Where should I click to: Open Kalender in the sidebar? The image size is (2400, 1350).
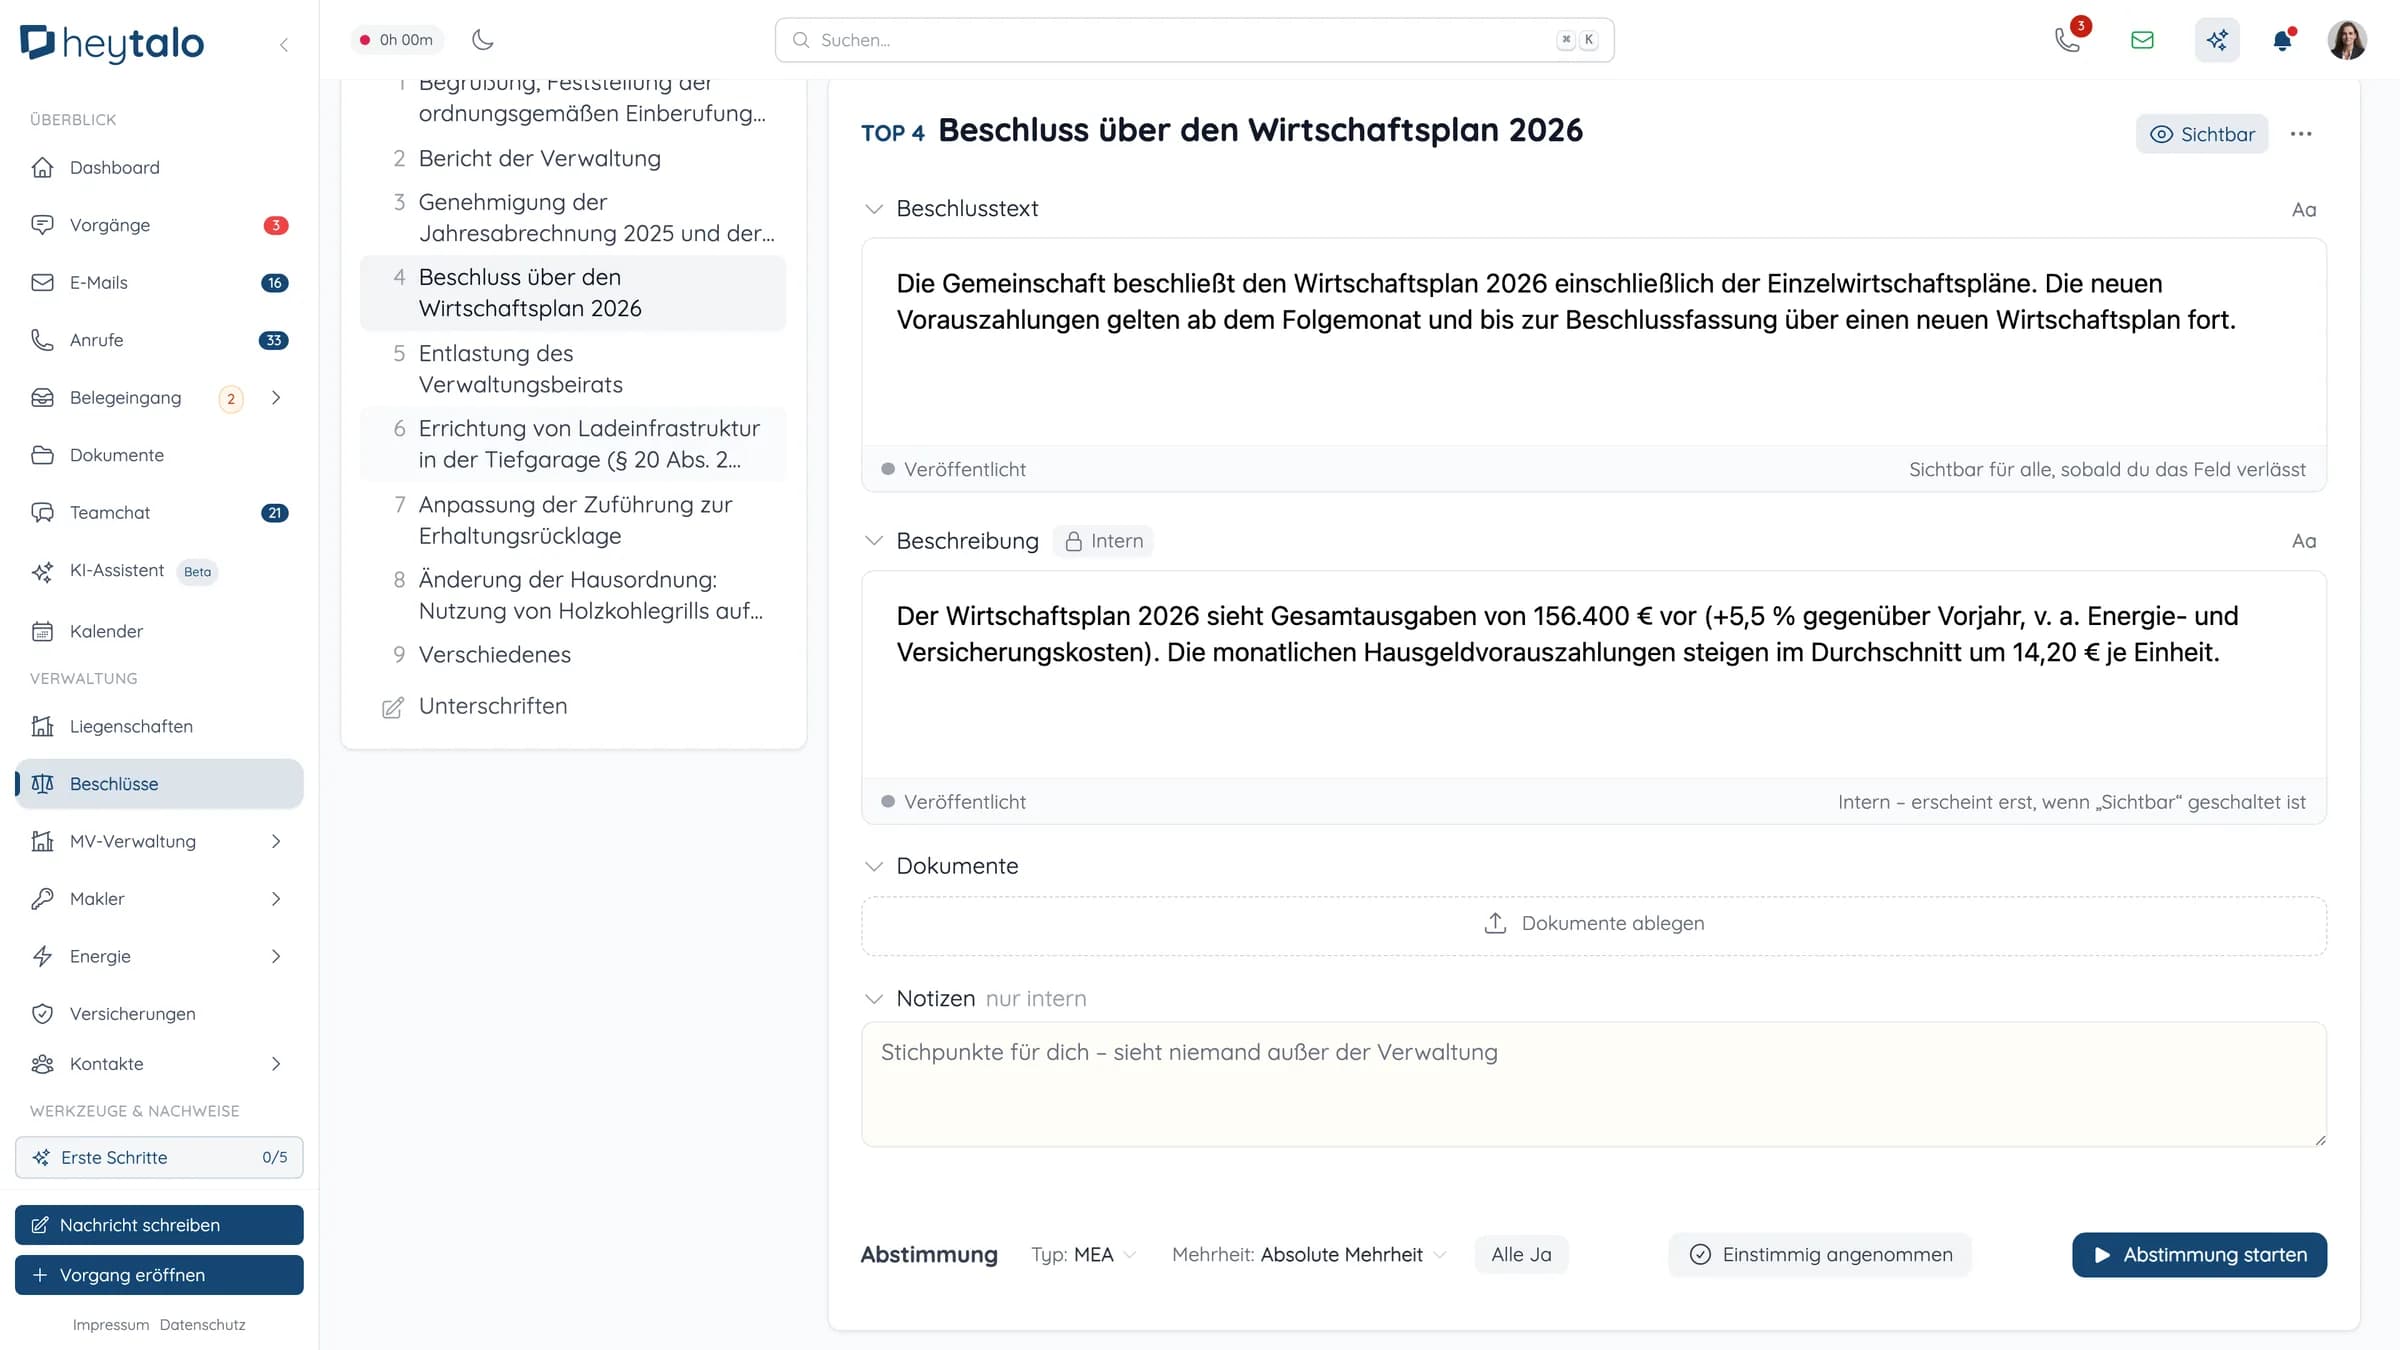point(159,632)
